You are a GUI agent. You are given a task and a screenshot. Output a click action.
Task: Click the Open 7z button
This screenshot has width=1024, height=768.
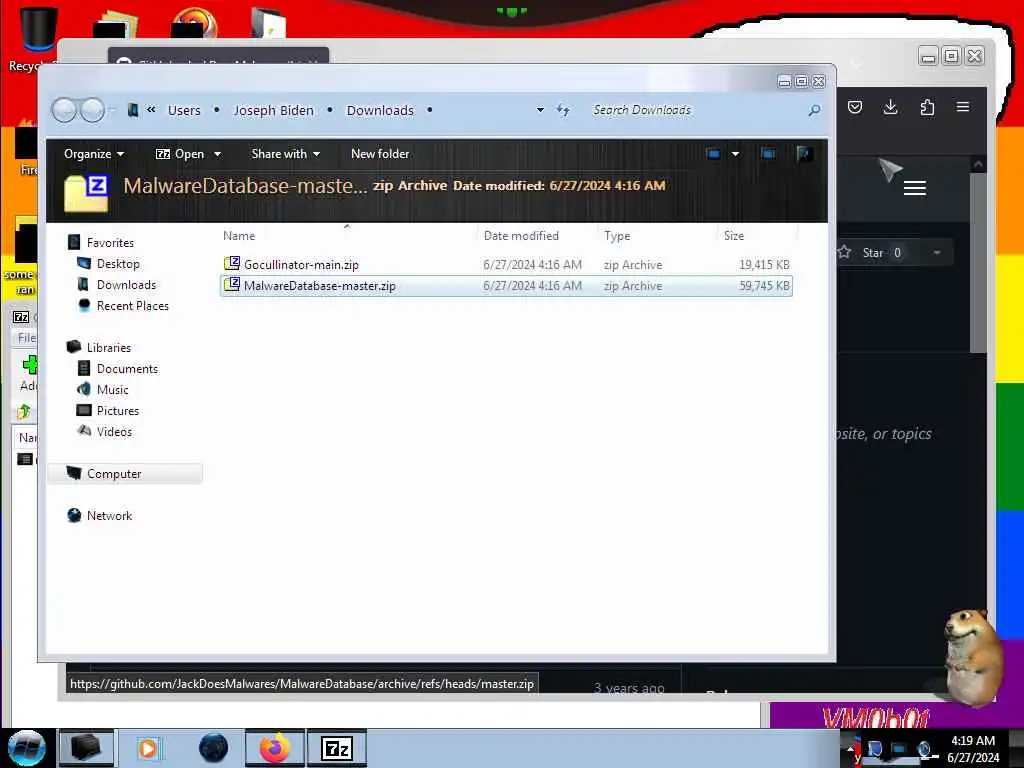[x=180, y=154]
